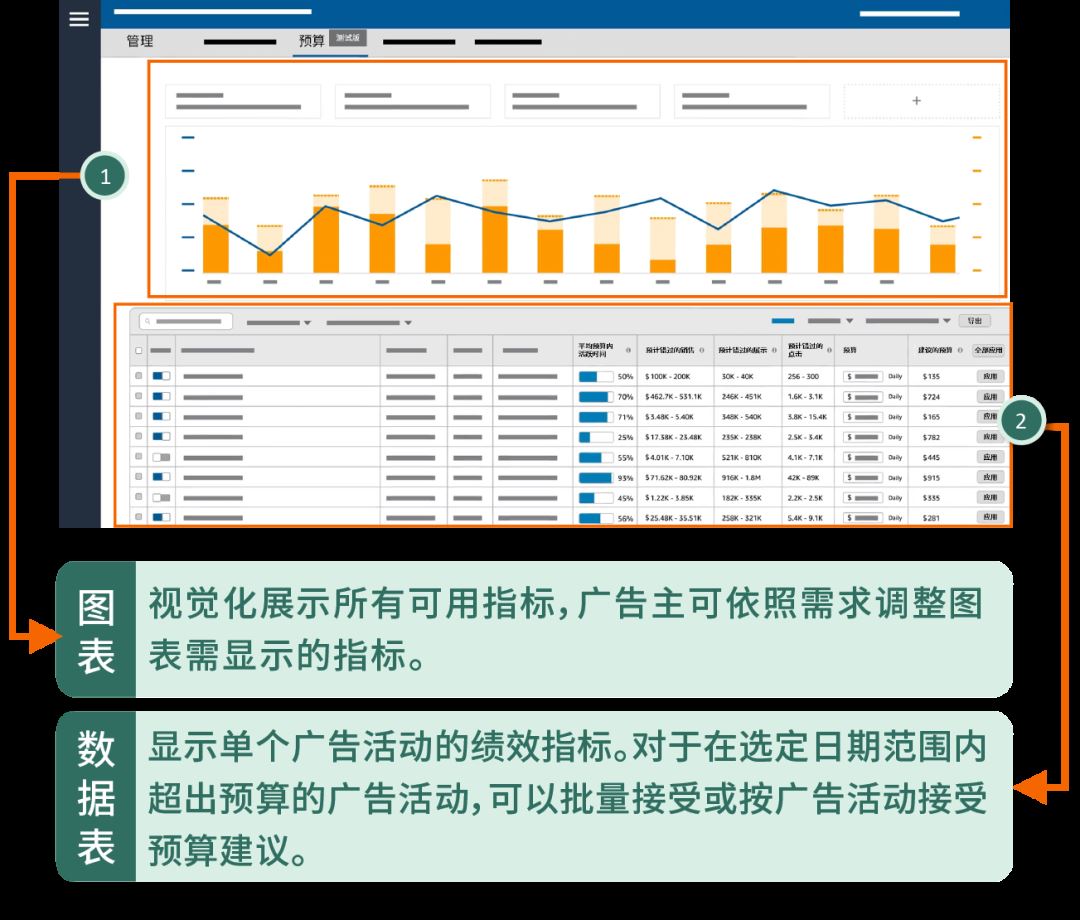Click info icon beside 预计错过的销售 header
This screenshot has height=920, width=1080.
(702, 351)
